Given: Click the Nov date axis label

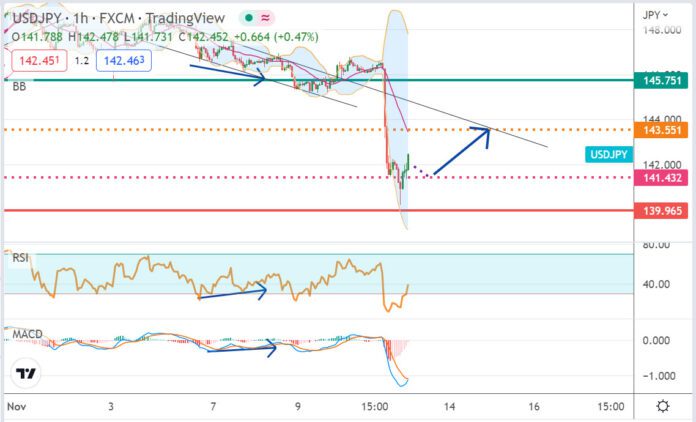Looking at the screenshot, I should [17, 406].
